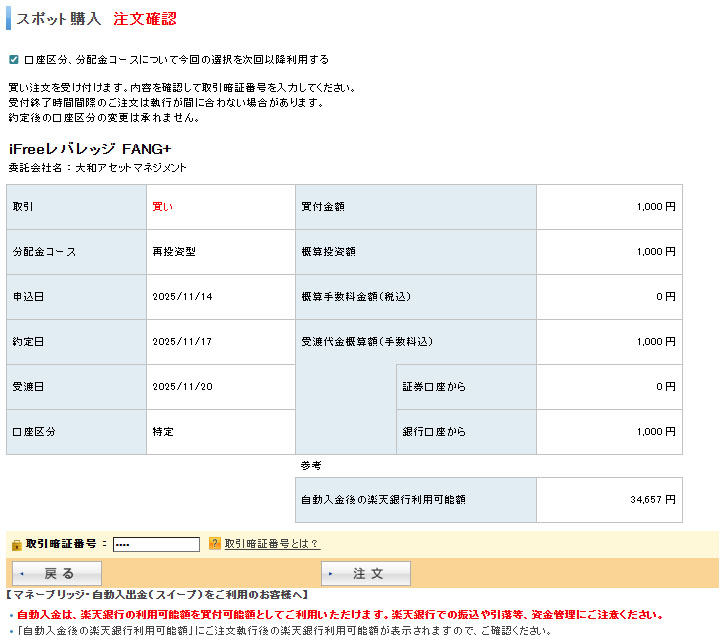Image resolution: width=725 pixels, height=643 pixels.
Task: Click the 委託会社名 大和アセットマネジメント text
Action: tap(97, 168)
